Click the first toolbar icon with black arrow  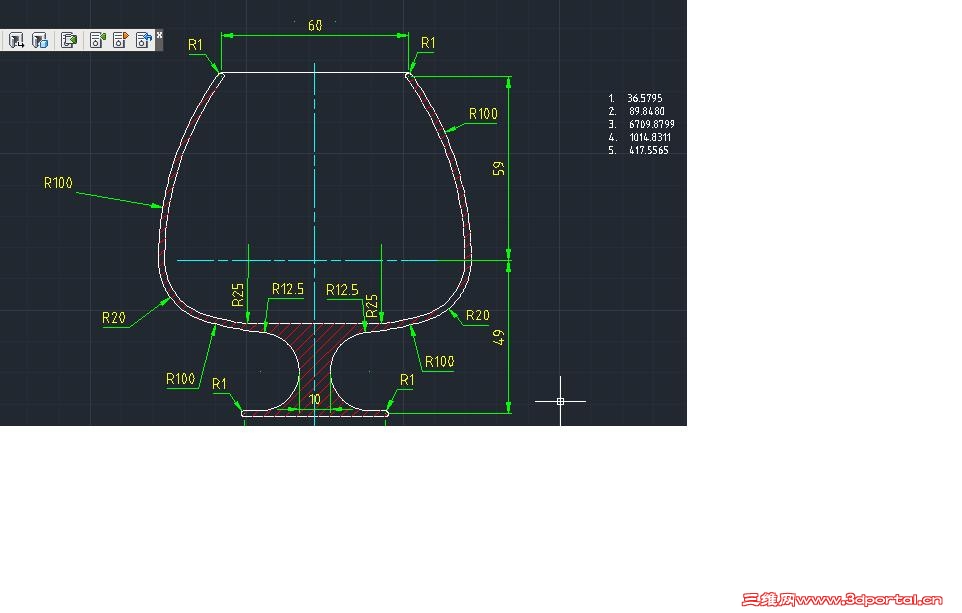tap(17, 40)
